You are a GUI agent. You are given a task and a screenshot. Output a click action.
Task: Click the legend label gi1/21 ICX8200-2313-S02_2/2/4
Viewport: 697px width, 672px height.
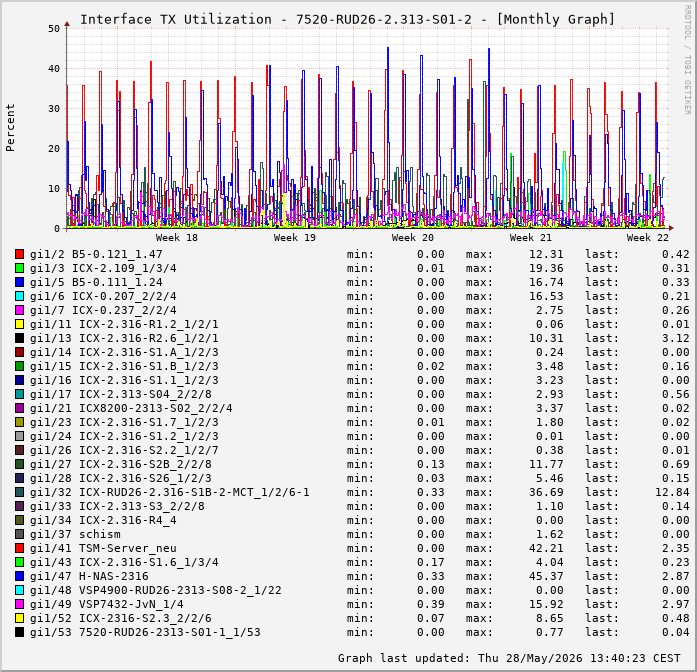coord(131,408)
